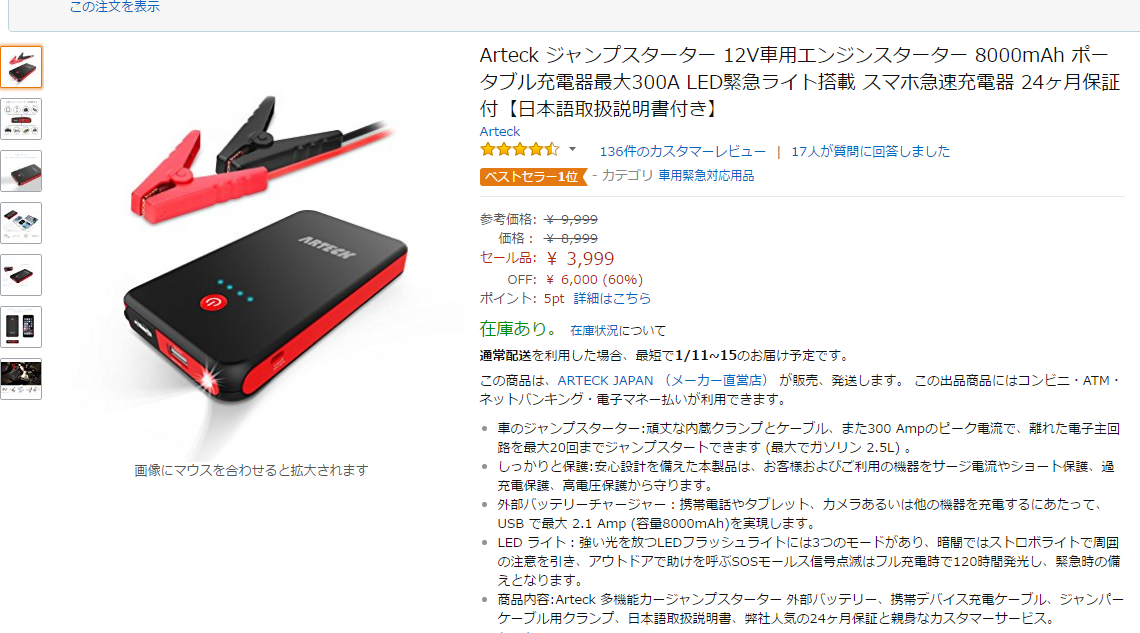Image resolution: width=1140 pixels, height=633 pixels.
Task: Select the fifth thumbnail of red-edged battery
Action: click(21, 275)
